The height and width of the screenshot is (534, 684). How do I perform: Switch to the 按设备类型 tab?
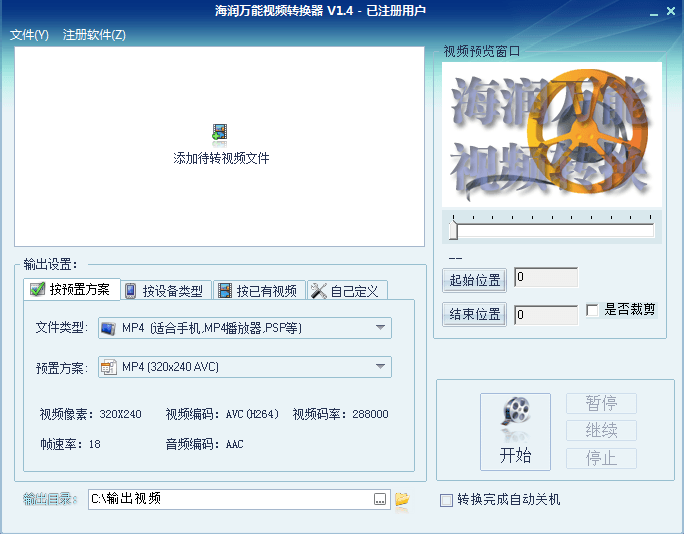tap(166, 291)
